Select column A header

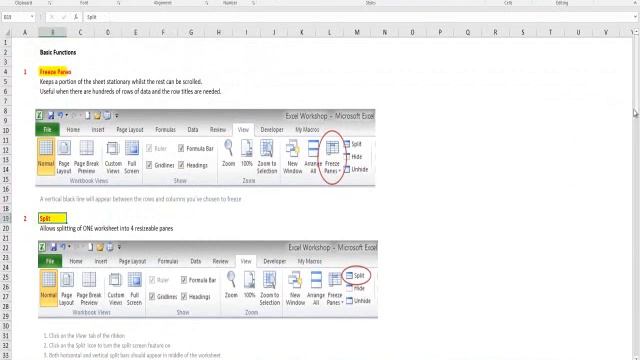25,32
